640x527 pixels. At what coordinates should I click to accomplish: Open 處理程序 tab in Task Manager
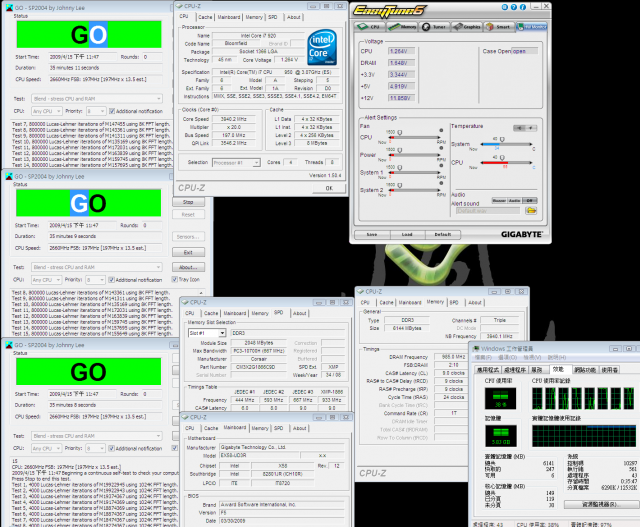click(x=514, y=370)
